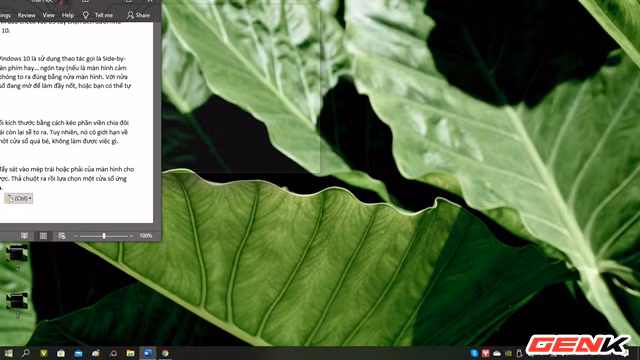The image size is (640, 360).
Task: Open Microsoft Store from the taskbar
Action: click(61, 353)
